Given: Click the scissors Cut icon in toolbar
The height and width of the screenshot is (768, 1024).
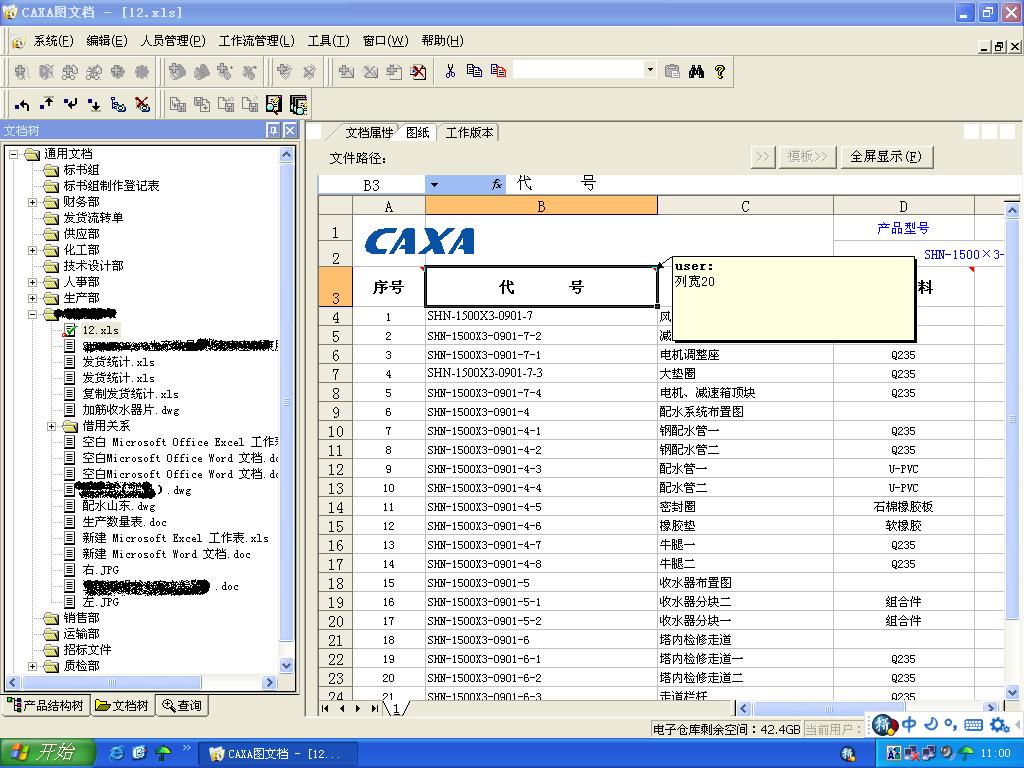Looking at the screenshot, I should pos(450,71).
